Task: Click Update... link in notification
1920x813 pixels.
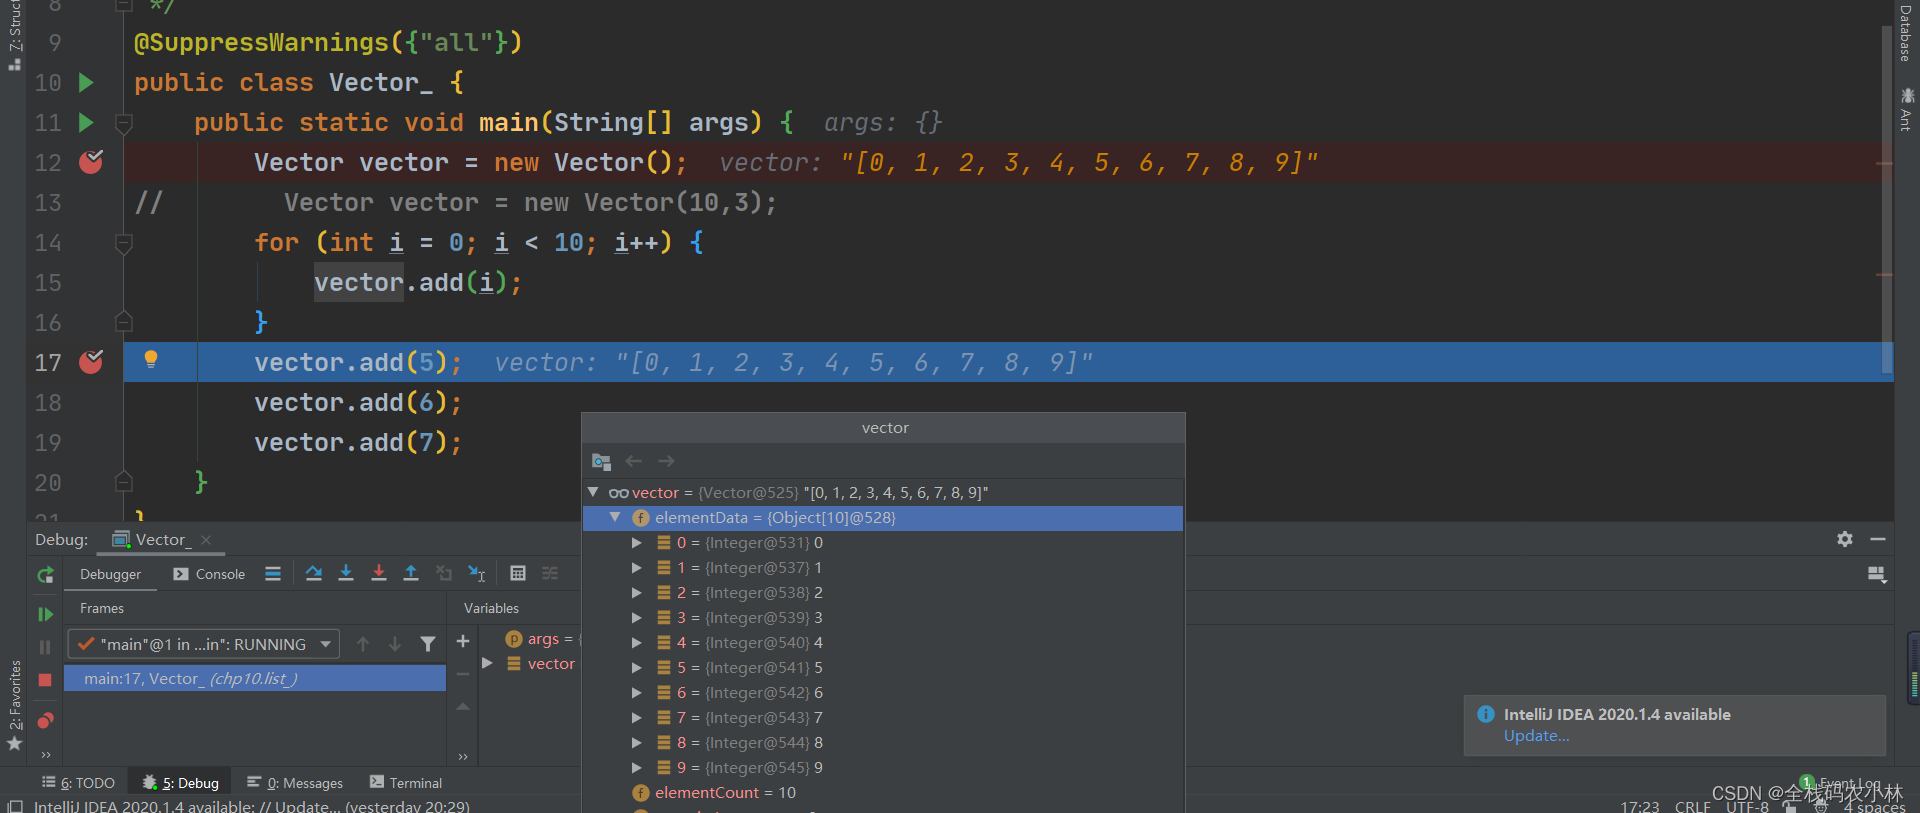Action: tap(1536, 736)
